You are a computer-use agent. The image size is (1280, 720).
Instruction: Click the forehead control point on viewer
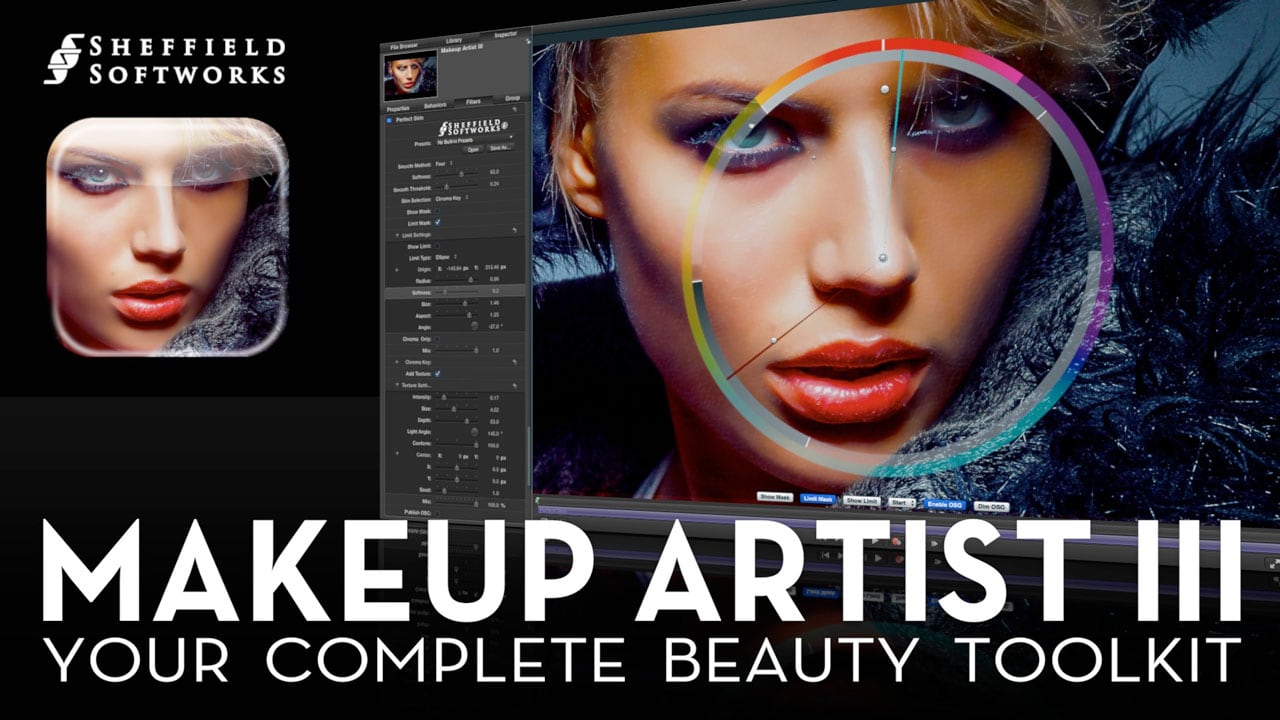point(884,90)
